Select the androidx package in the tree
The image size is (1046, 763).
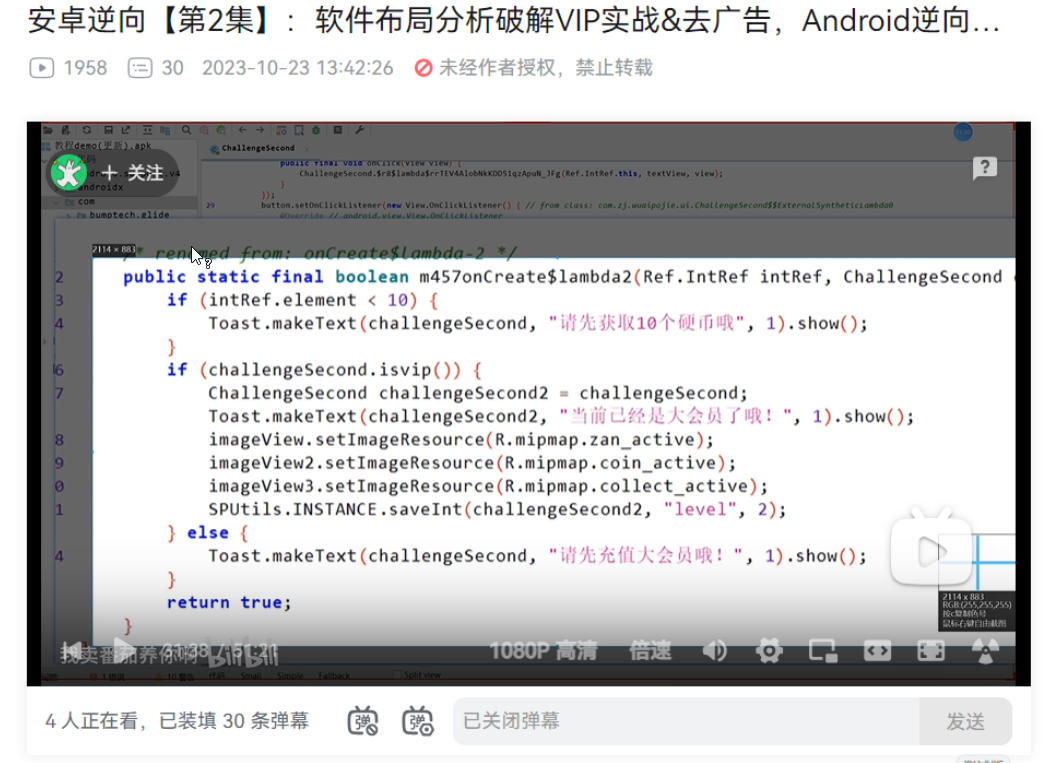(x=100, y=187)
